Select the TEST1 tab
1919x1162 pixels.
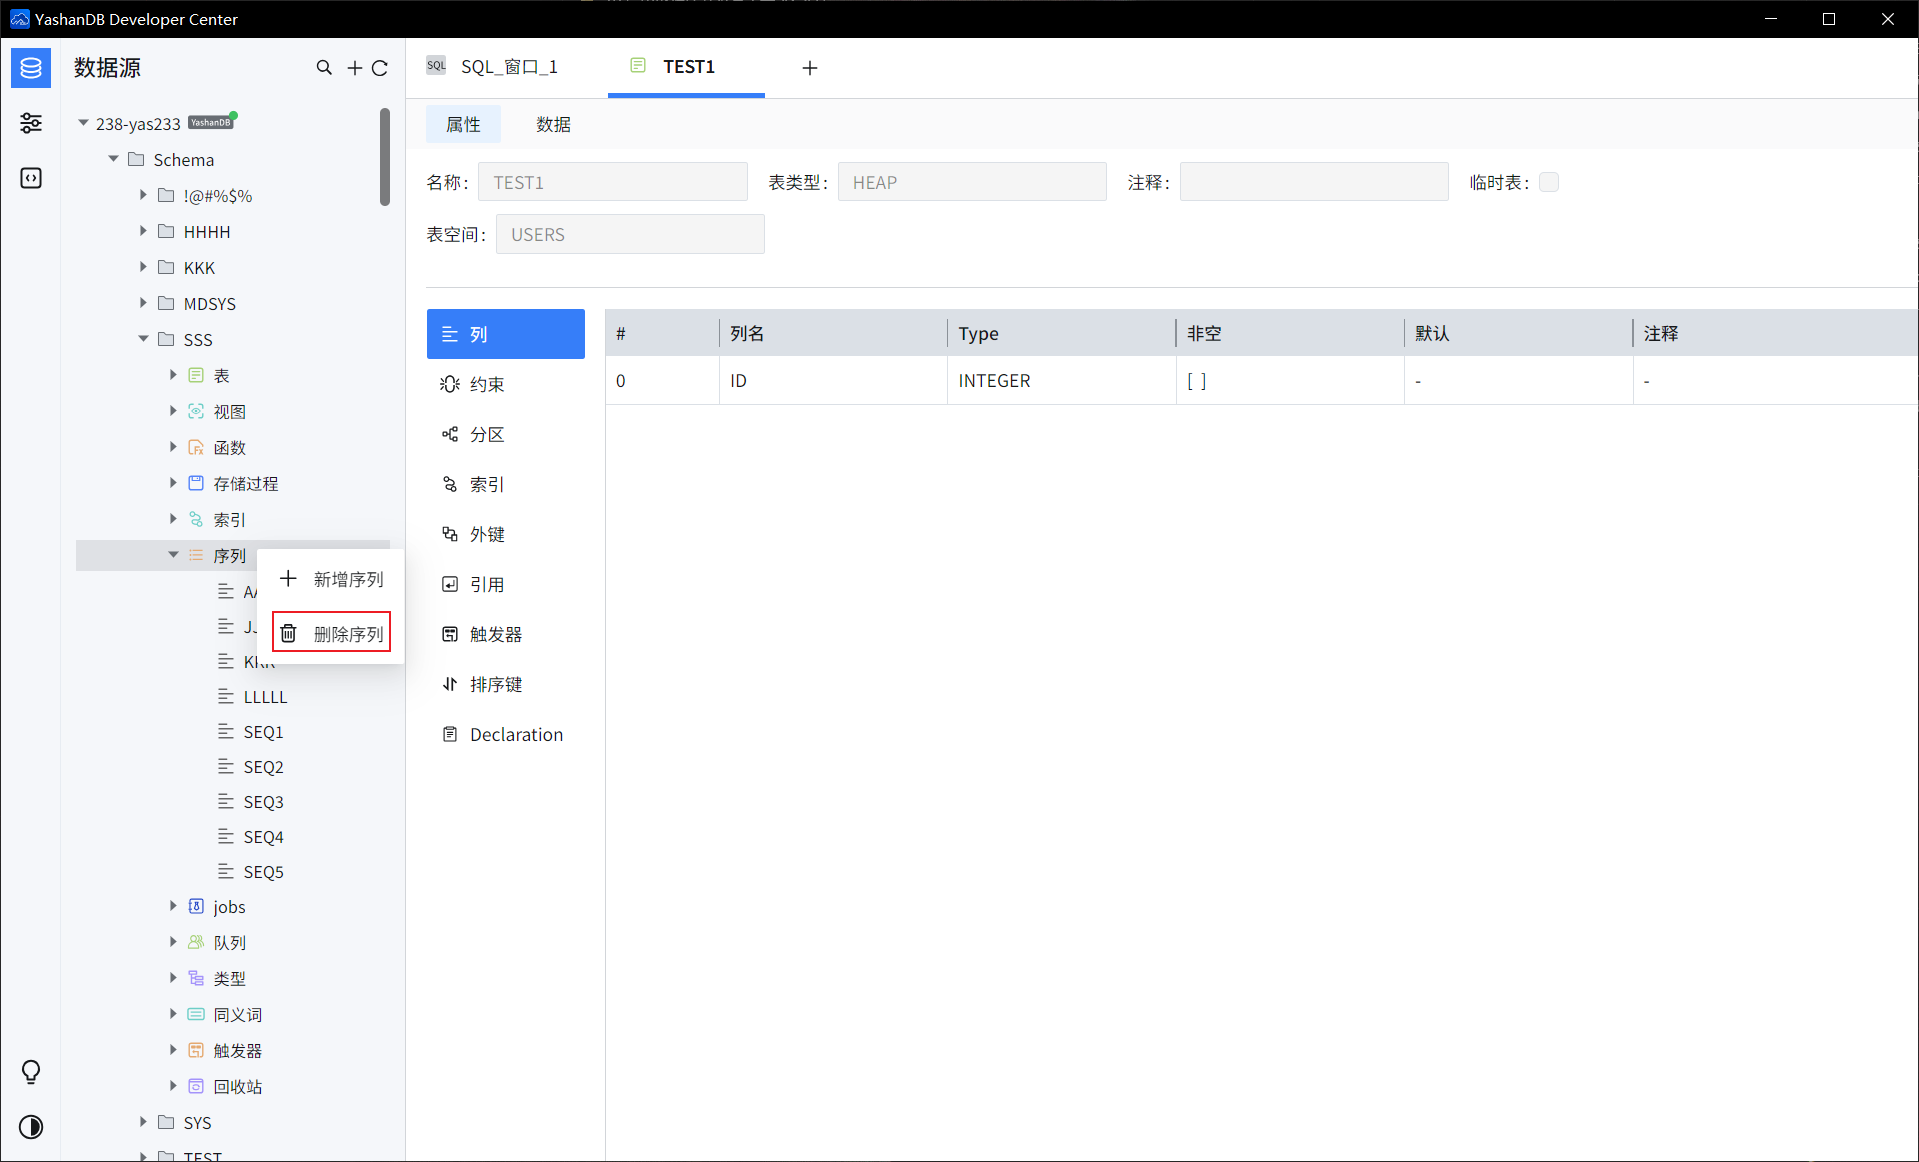click(x=686, y=67)
